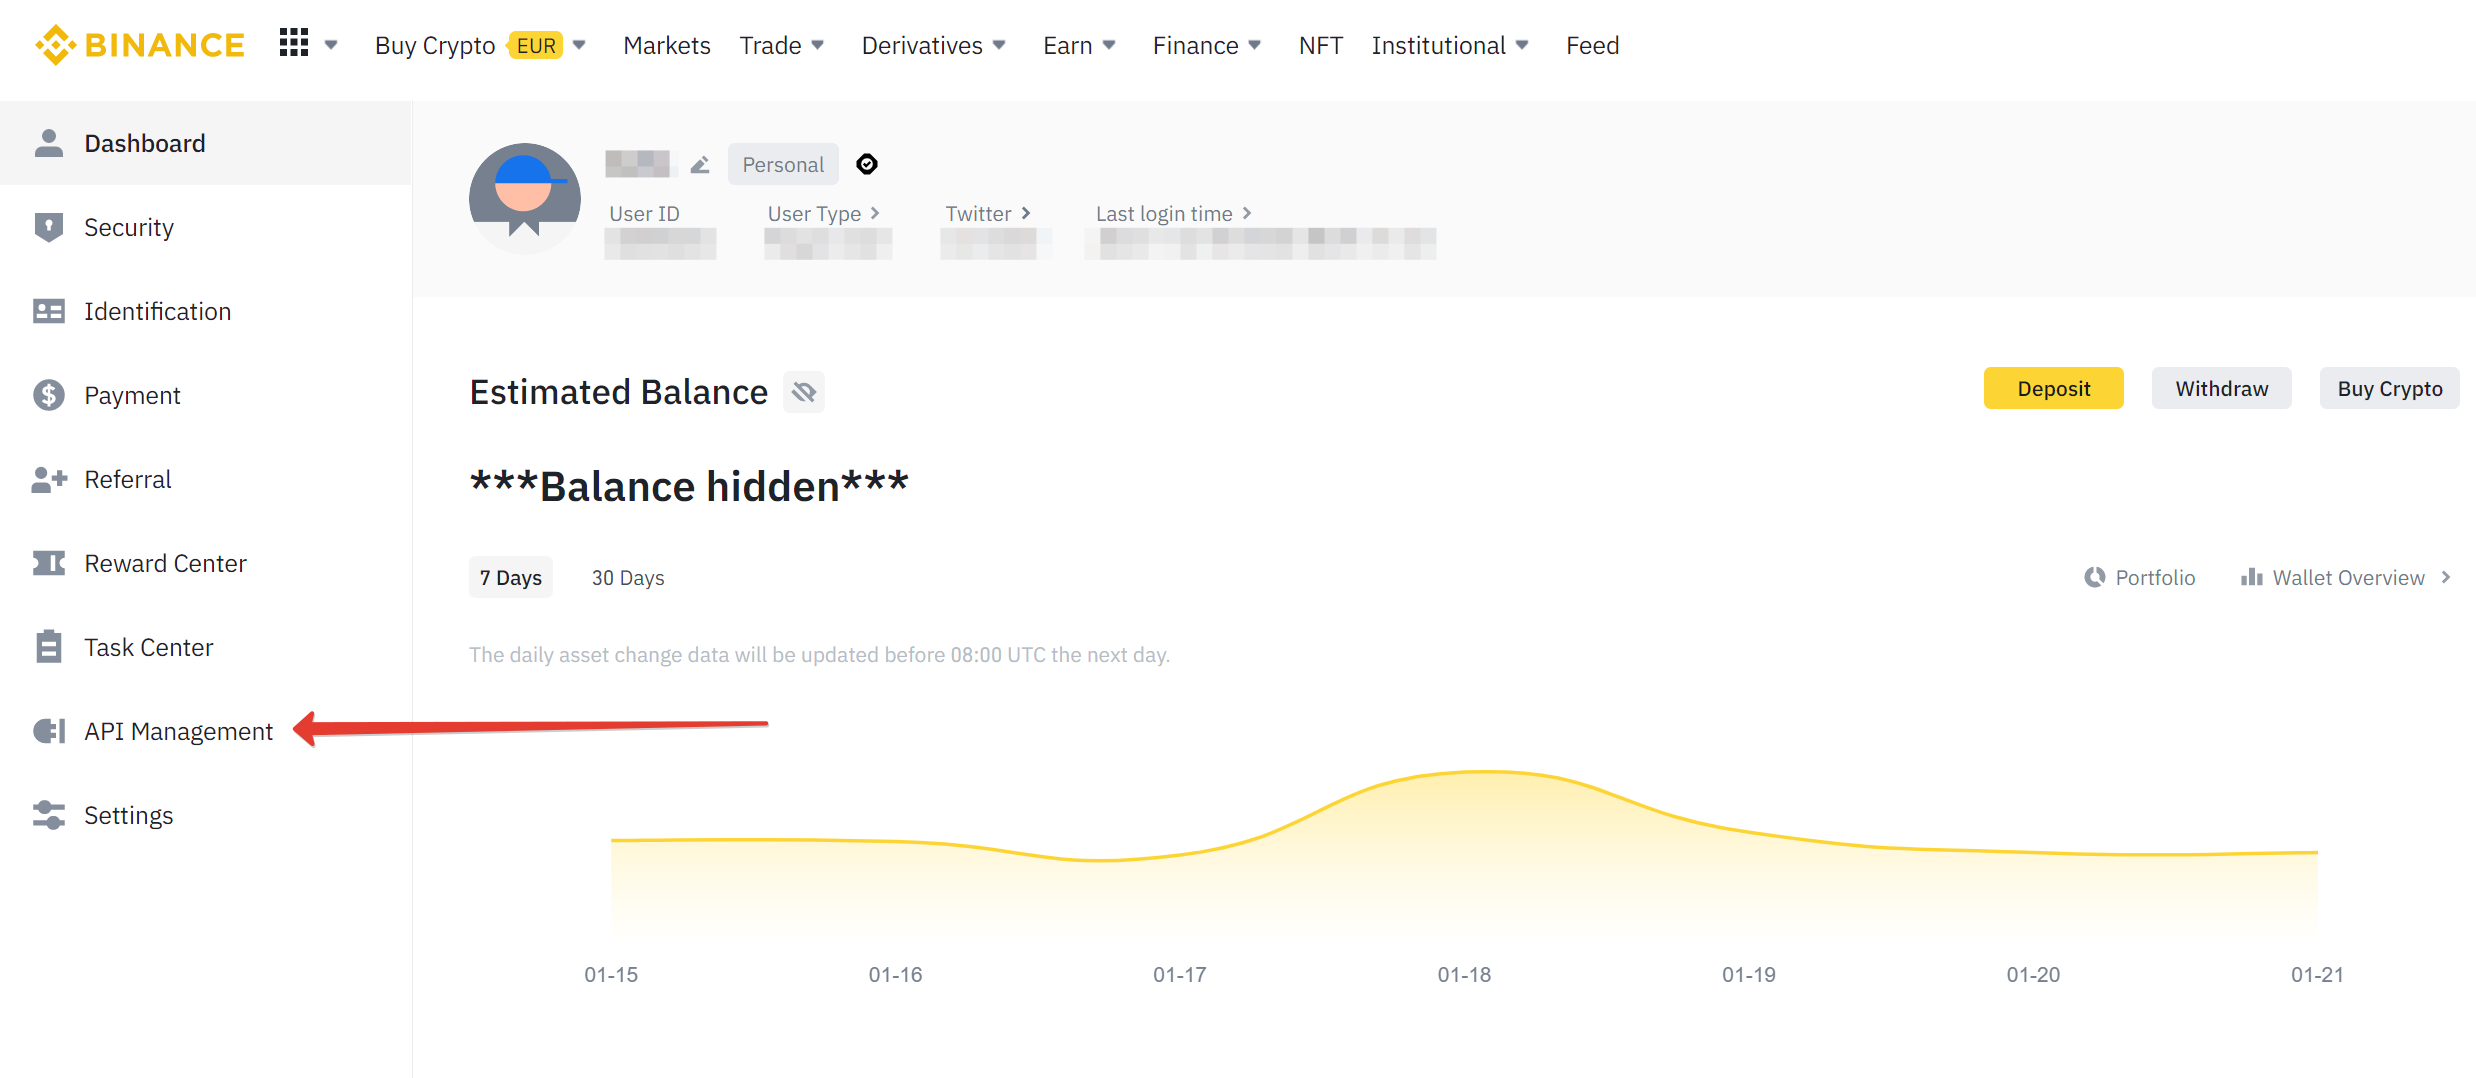
Task: Expand the apps grid dropdown arrow
Action: click(331, 45)
